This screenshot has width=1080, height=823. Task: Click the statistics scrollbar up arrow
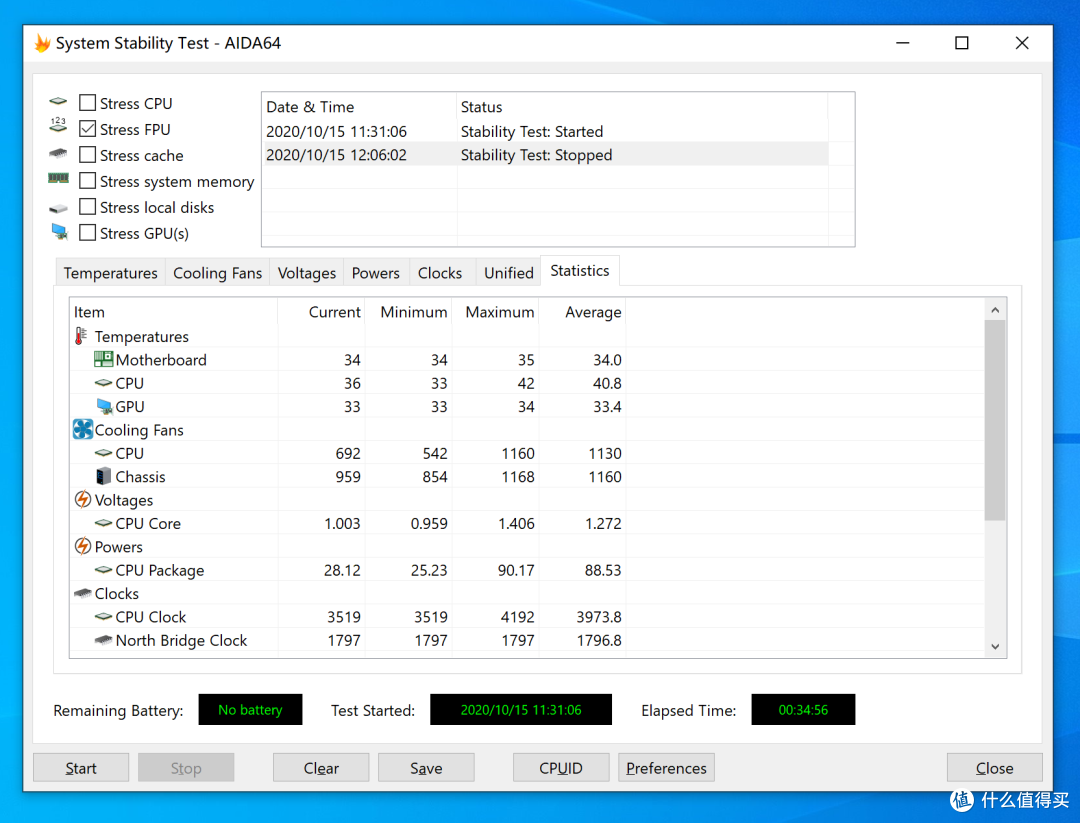tap(995, 310)
